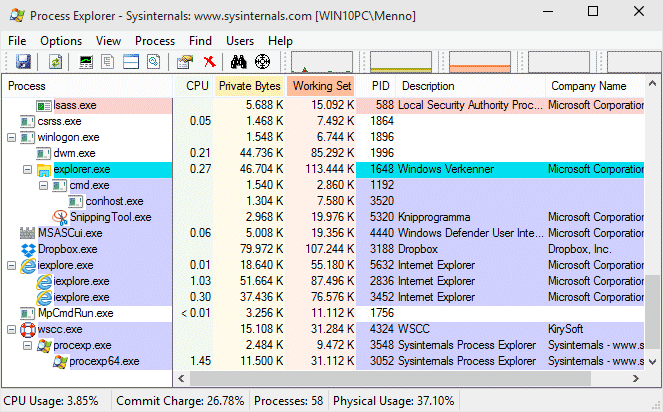Click the horizontal scrollbar left arrow
Viewport: 663px width, 412px height.
pyautogui.click(x=181, y=378)
